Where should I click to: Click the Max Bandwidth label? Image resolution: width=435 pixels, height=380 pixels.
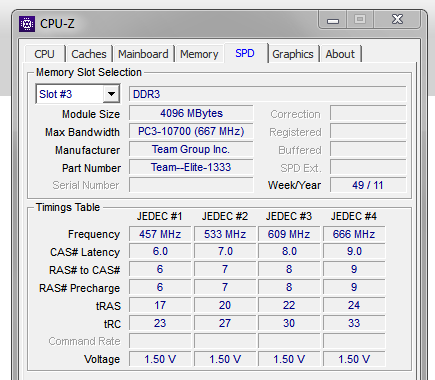pos(82,132)
